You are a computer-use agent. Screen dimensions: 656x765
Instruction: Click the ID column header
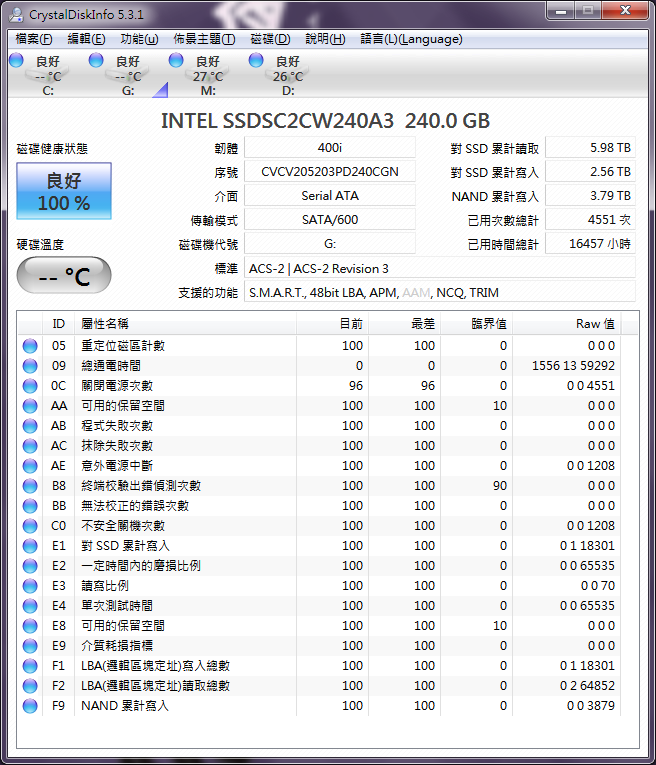tap(59, 323)
